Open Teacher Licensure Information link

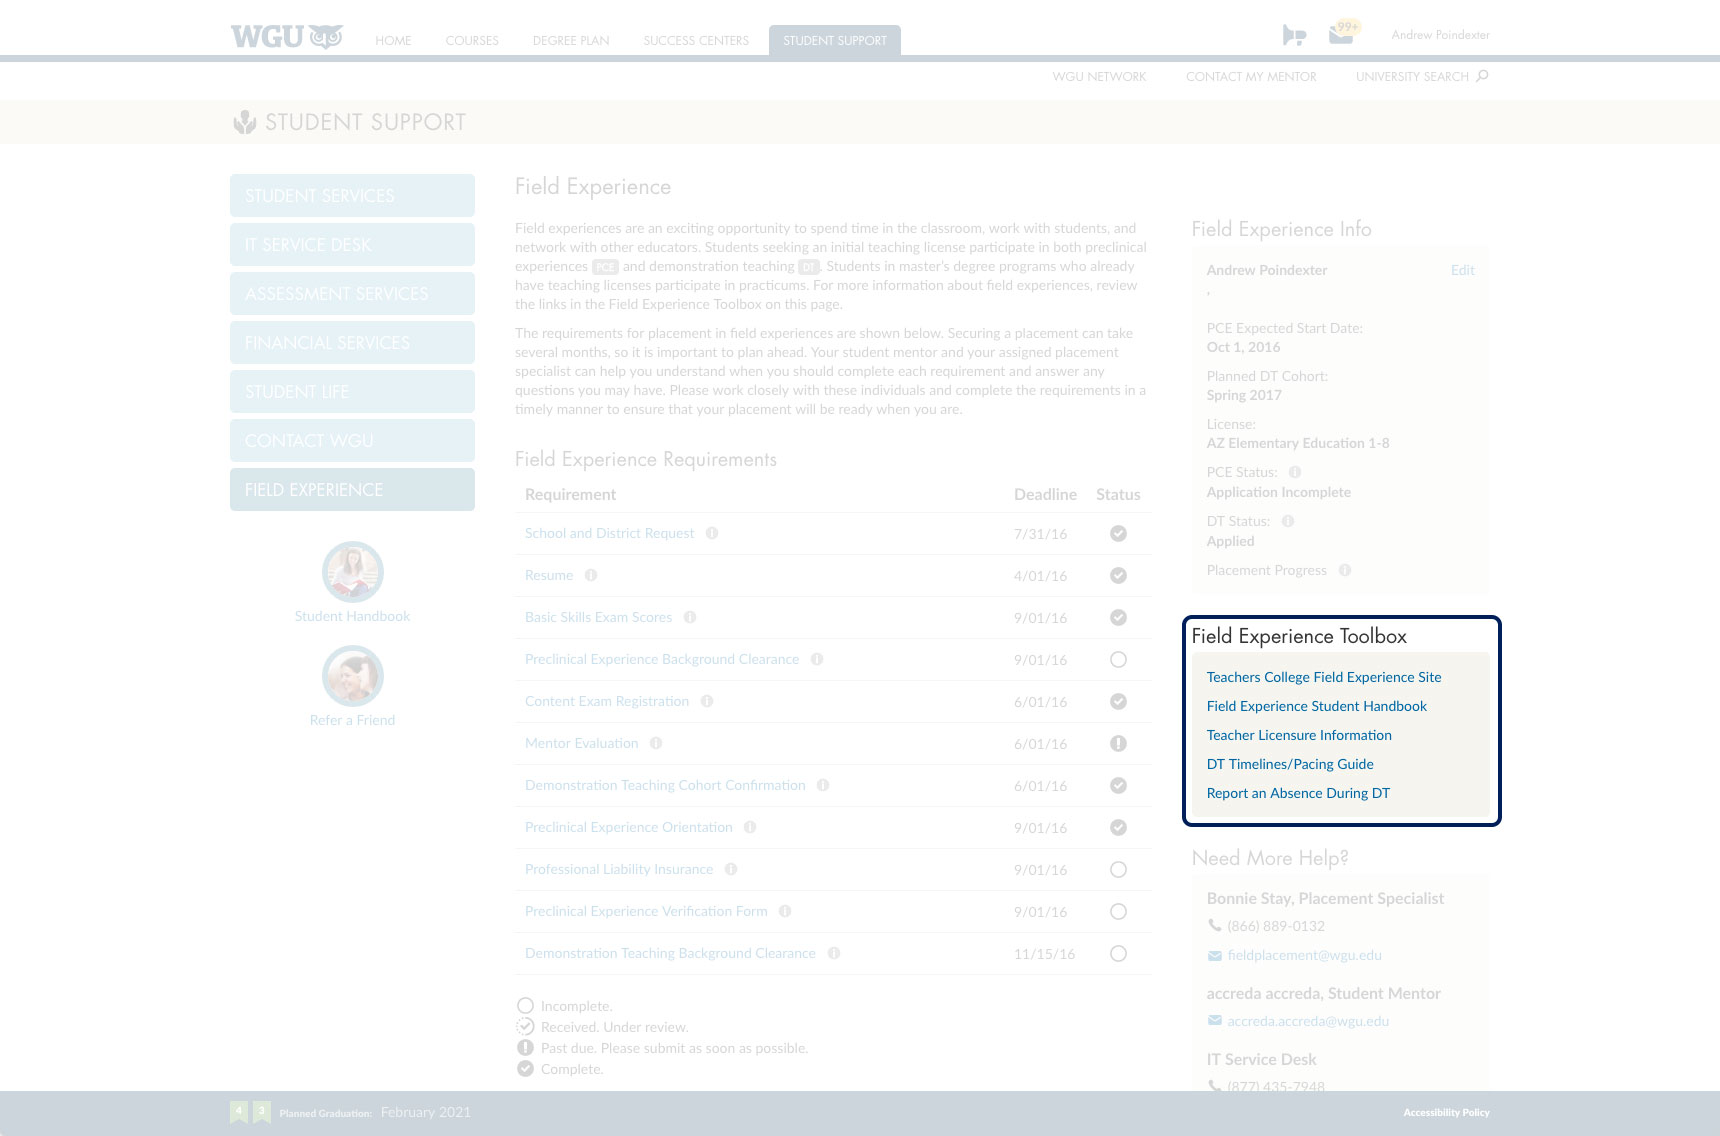click(1299, 735)
